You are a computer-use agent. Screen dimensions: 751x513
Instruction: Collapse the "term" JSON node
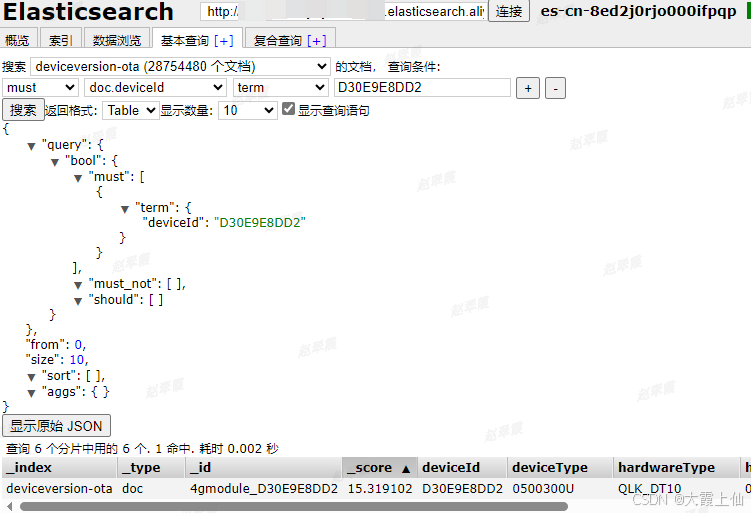[125, 209]
